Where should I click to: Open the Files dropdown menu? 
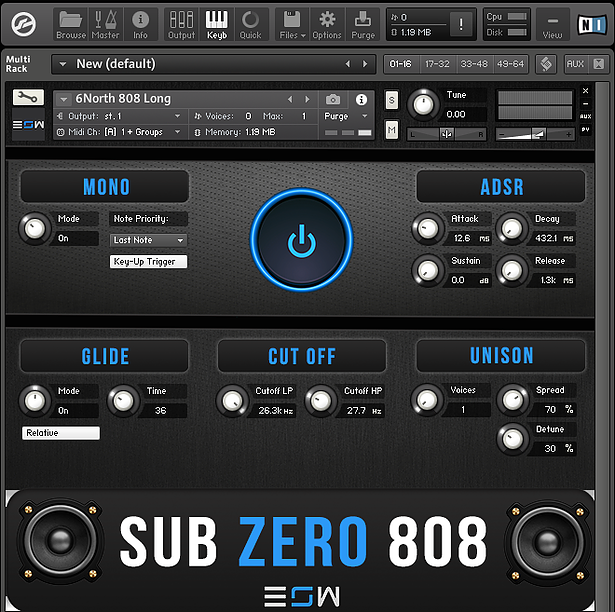(292, 24)
